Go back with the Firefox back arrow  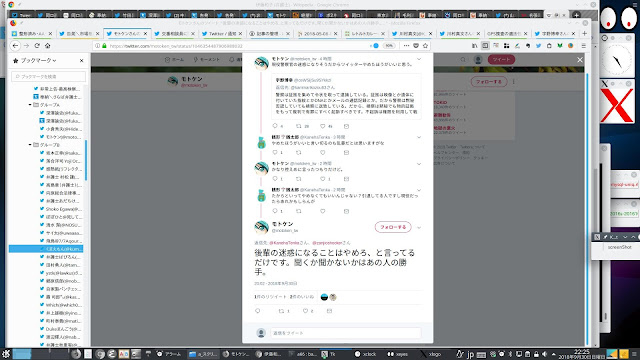15,46
